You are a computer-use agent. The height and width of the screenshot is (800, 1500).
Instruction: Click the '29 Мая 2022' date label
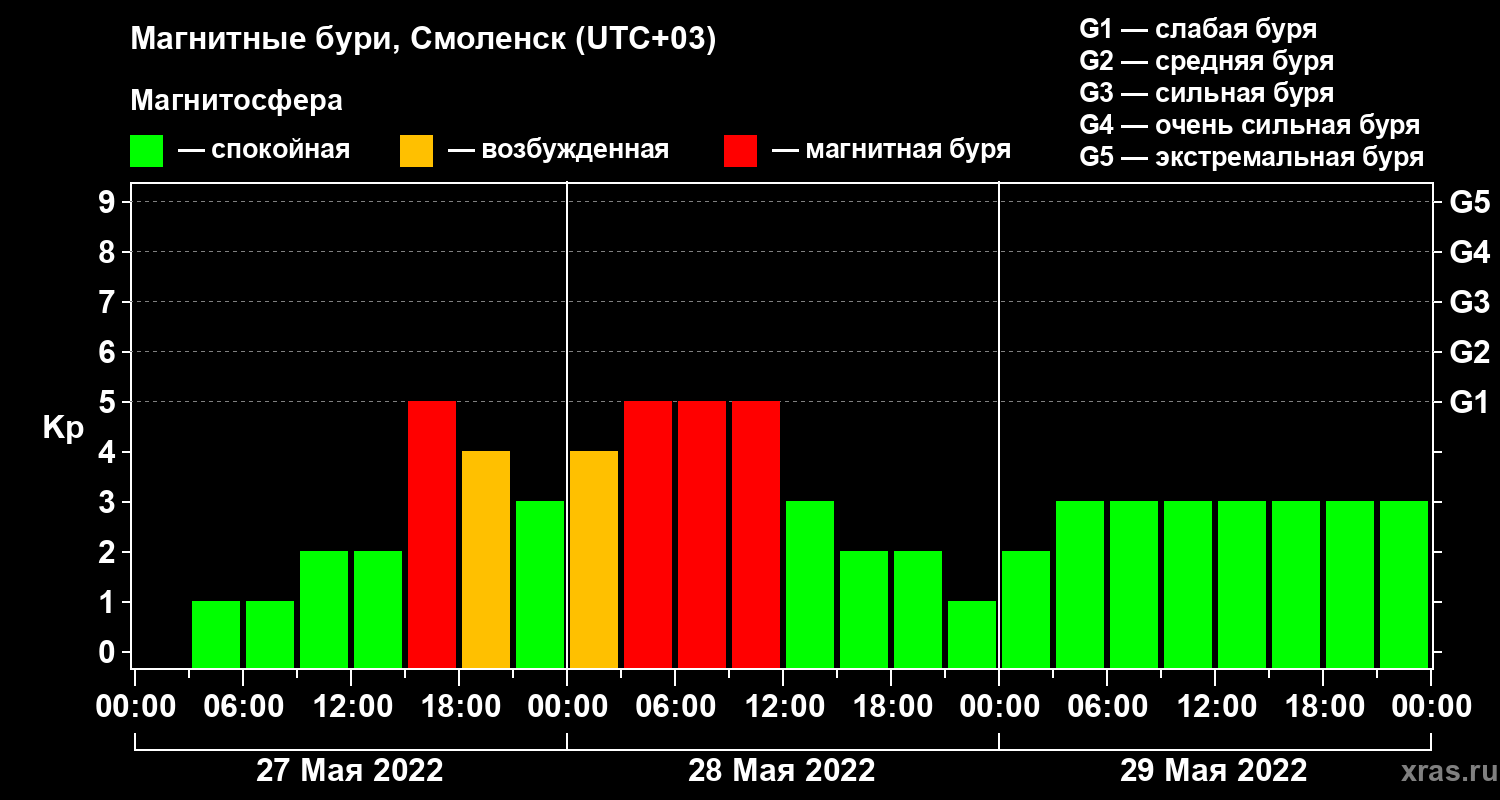[1213, 770]
